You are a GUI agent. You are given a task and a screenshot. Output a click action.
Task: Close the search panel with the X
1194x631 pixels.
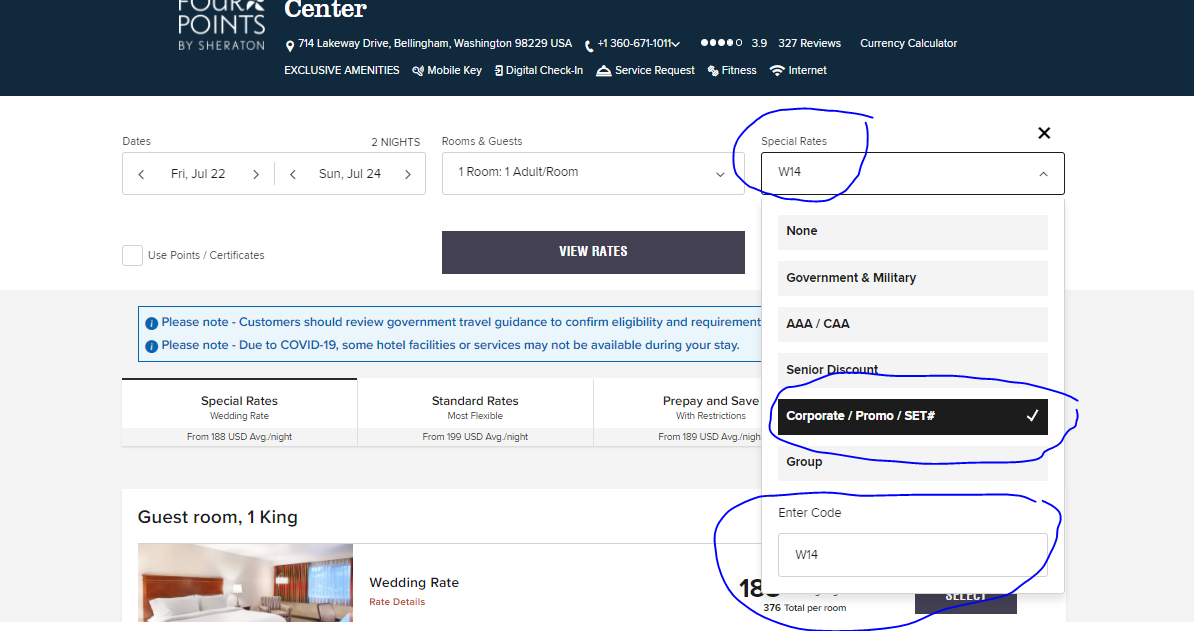click(1044, 133)
